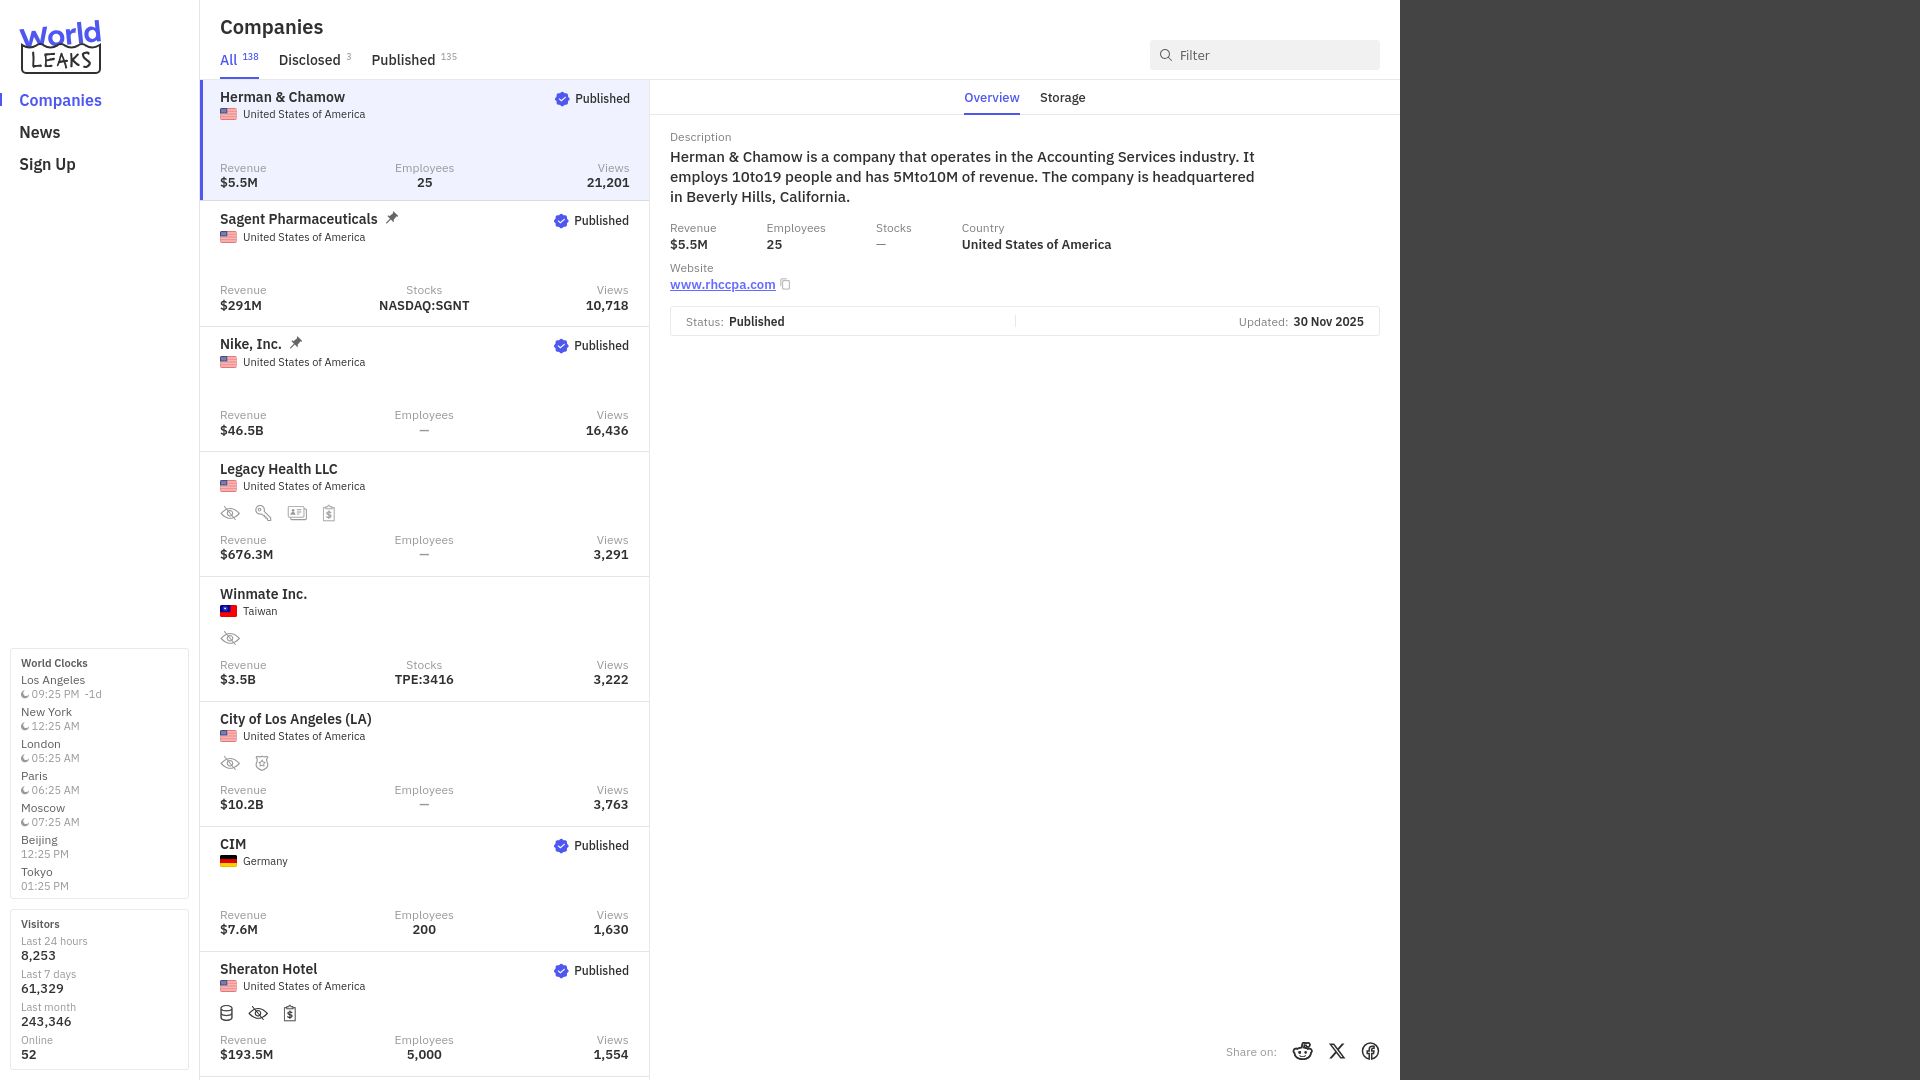Click the TPE:3416 stock ticker
1920x1080 pixels.
424,680
